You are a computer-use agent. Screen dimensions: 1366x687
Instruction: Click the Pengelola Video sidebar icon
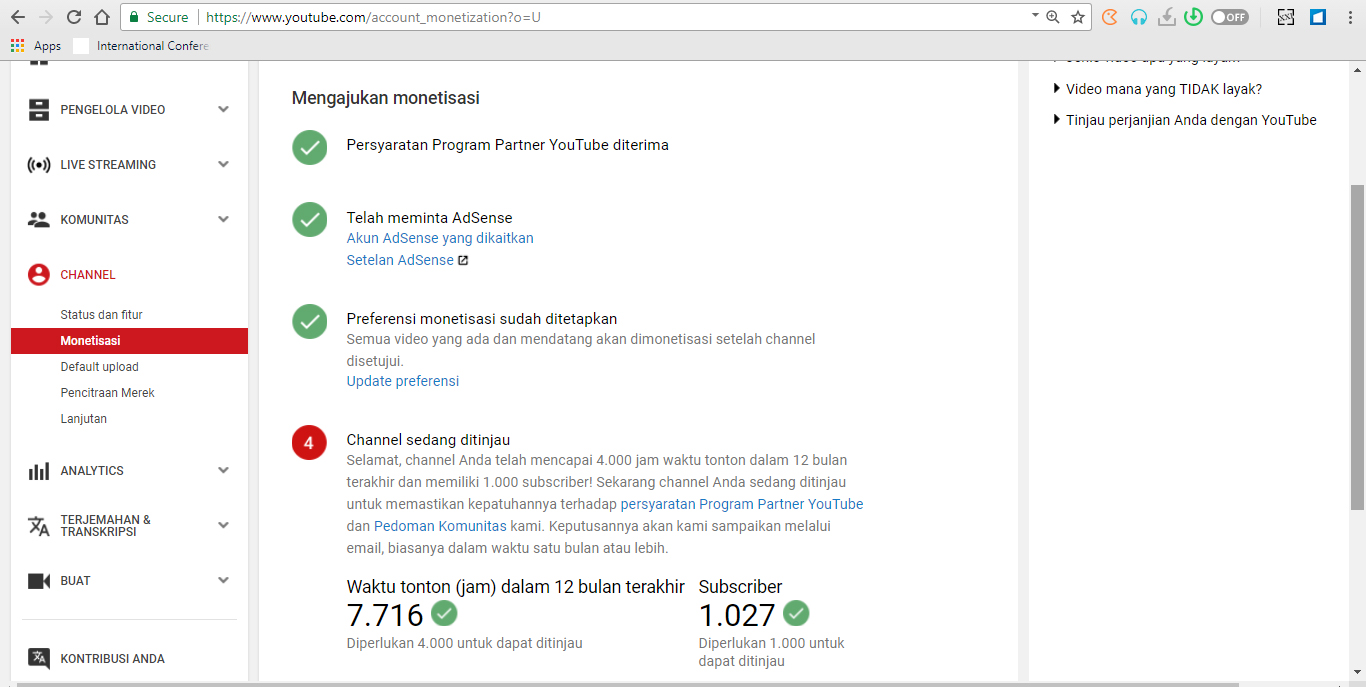(39, 110)
